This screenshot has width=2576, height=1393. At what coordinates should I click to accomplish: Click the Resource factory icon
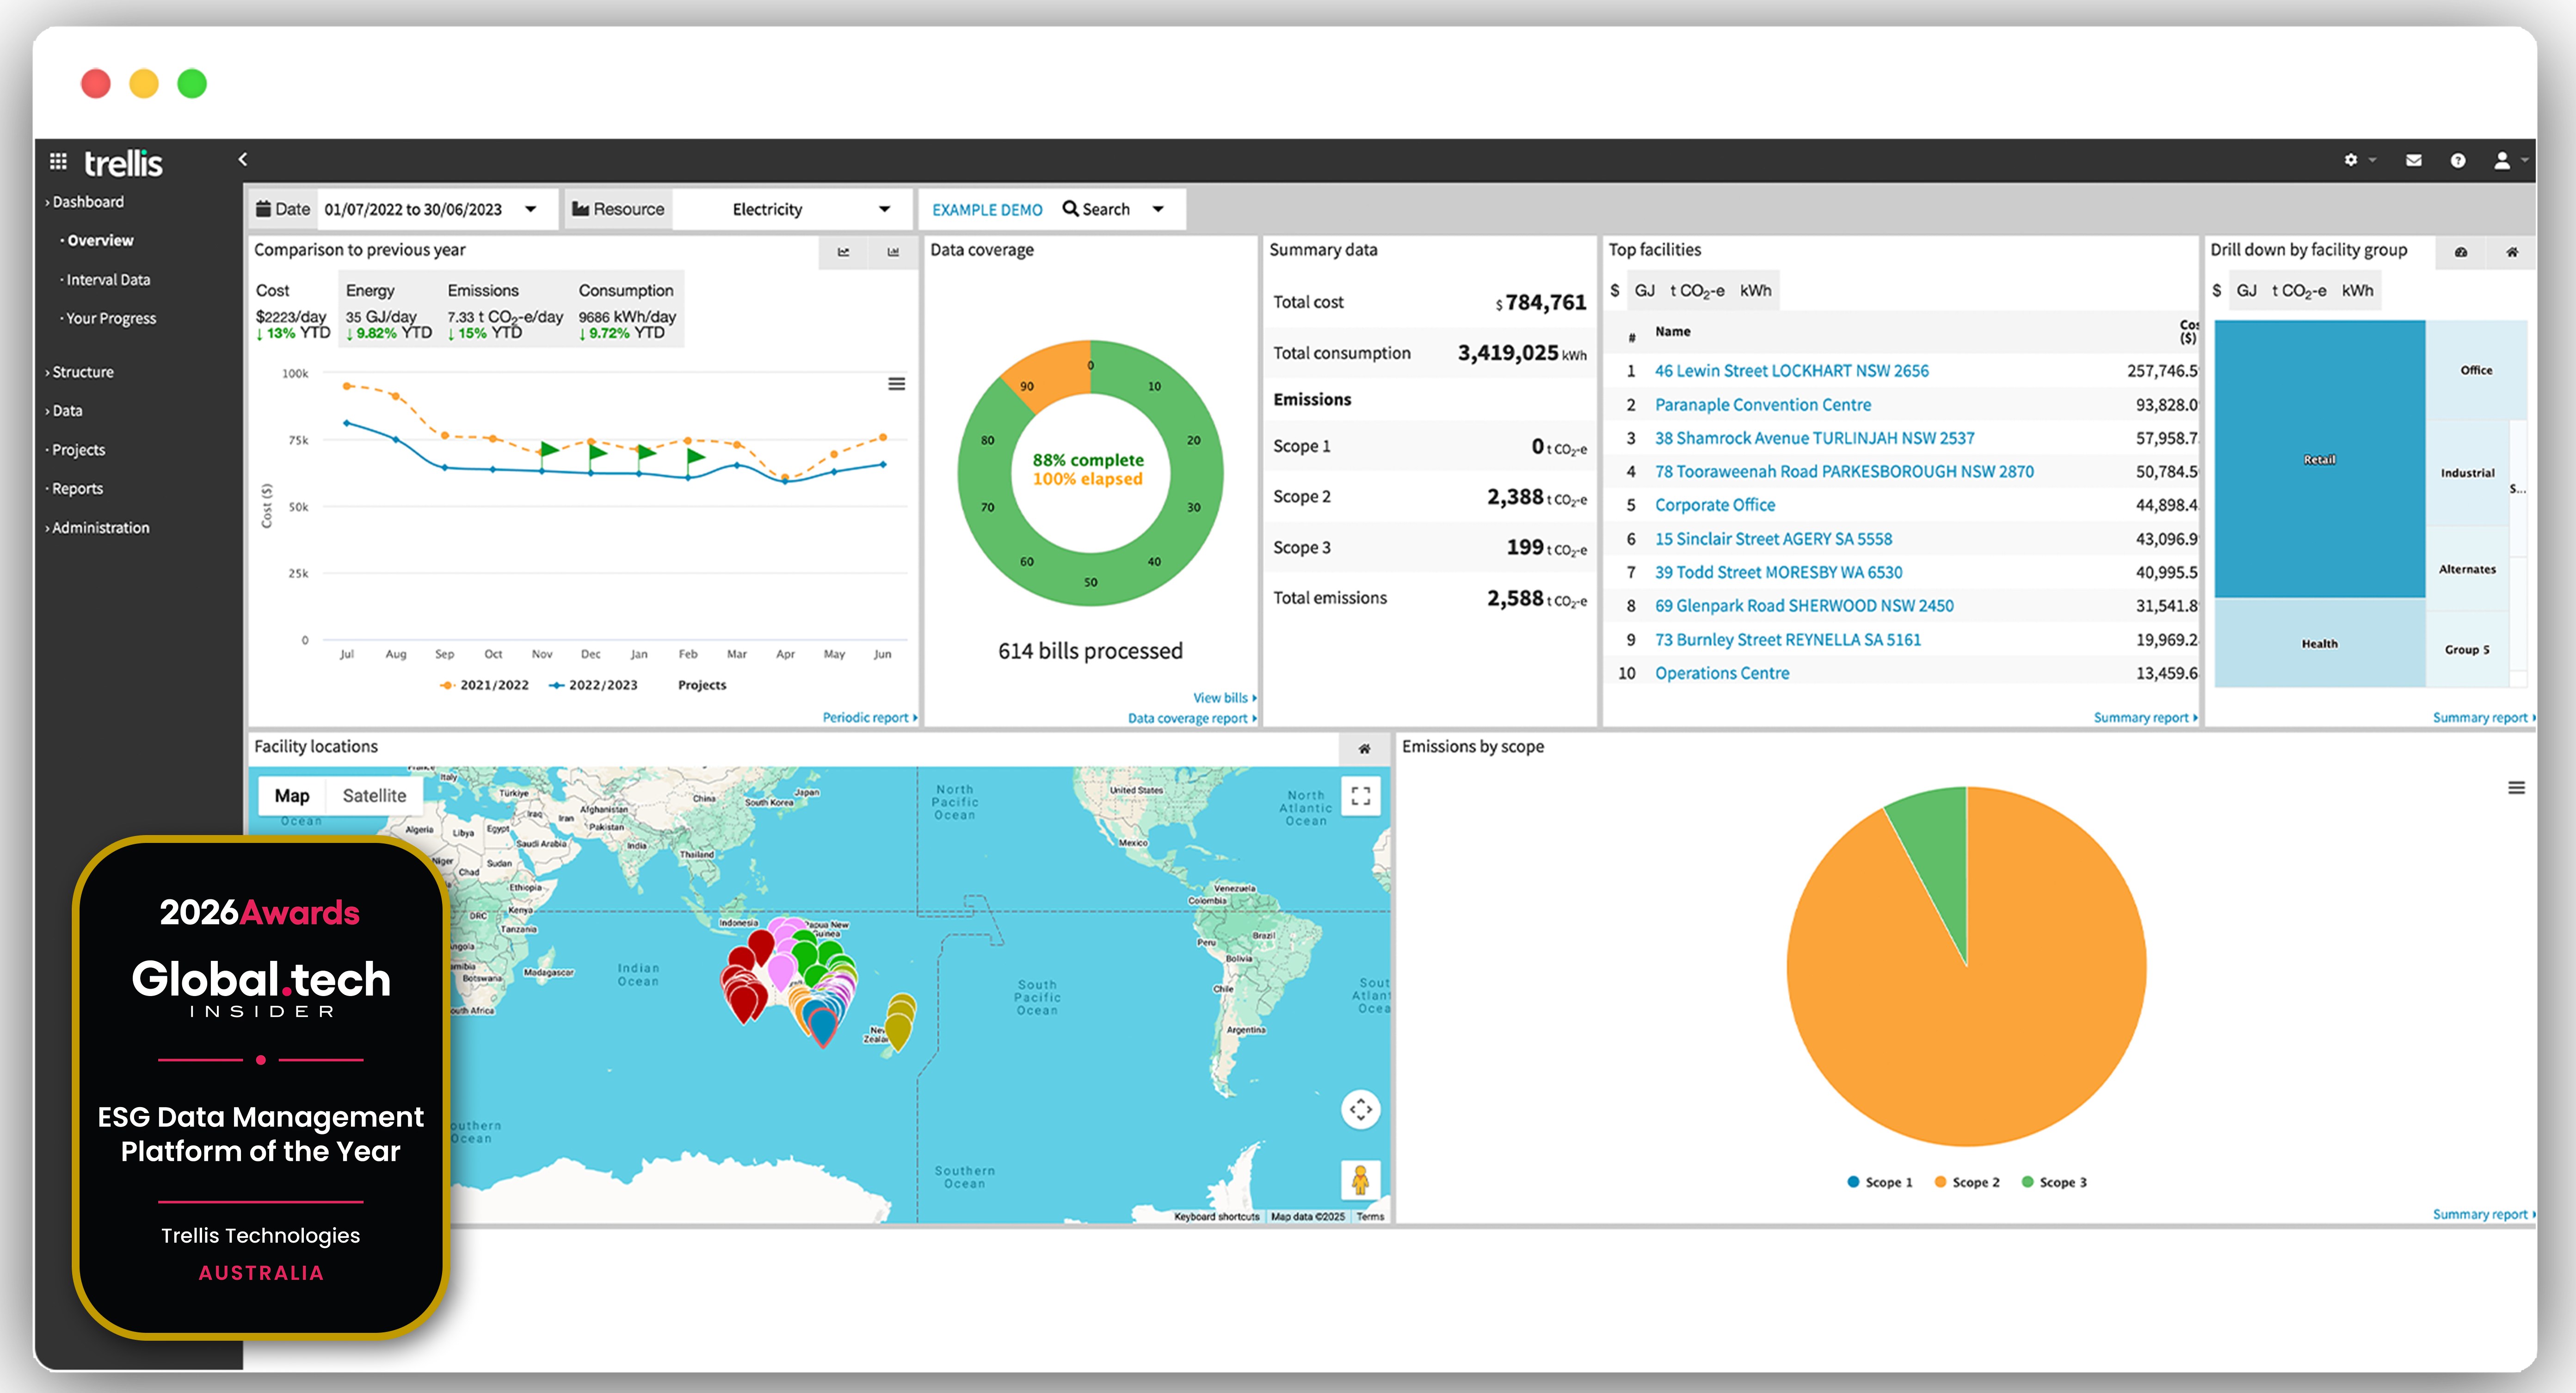(580, 209)
